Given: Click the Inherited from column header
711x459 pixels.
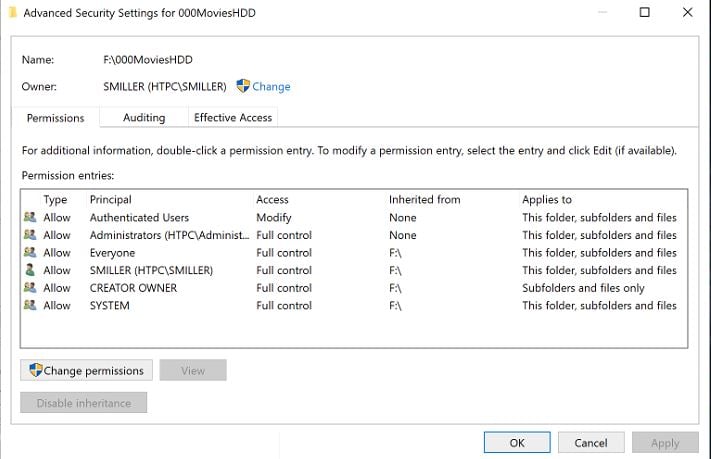Looking at the screenshot, I should 424,200.
